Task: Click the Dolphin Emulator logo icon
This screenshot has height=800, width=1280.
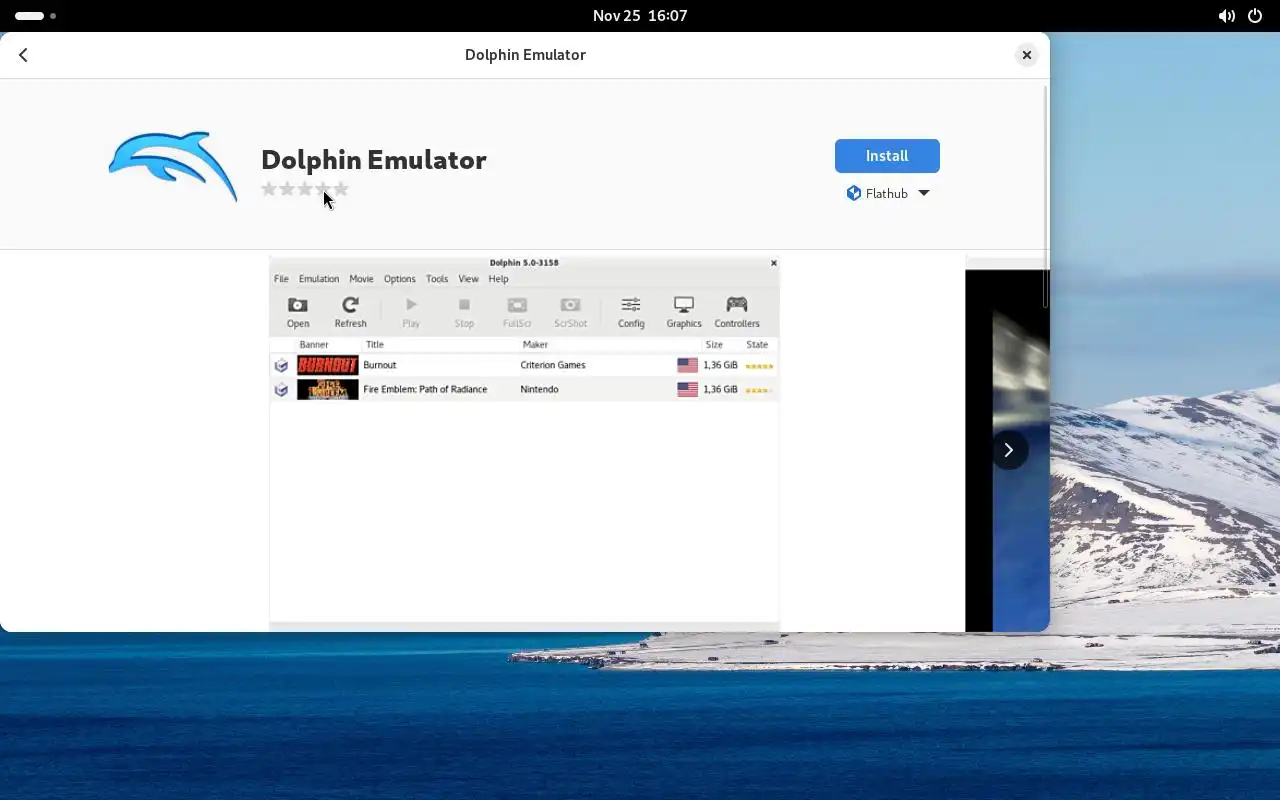Action: point(173,166)
